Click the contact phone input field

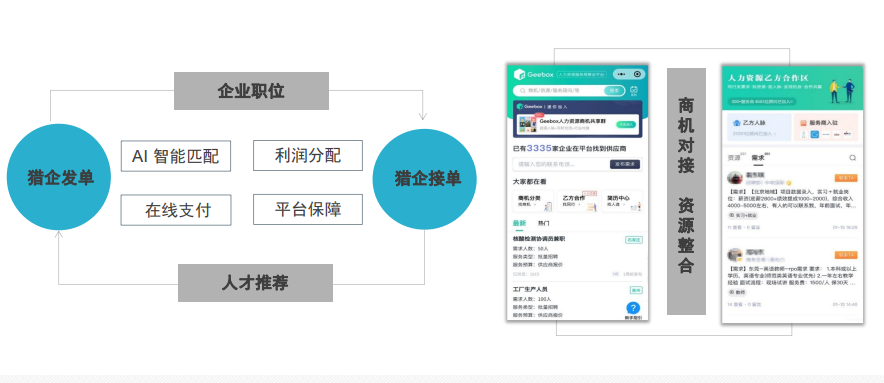(560, 164)
